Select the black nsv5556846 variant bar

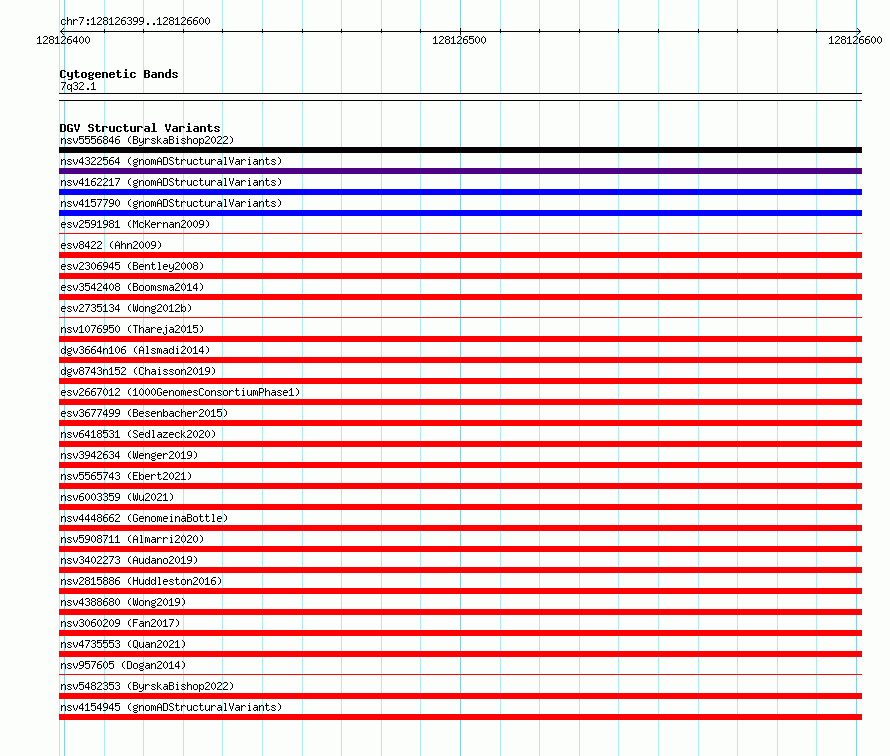pyautogui.click(x=460, y=150)
